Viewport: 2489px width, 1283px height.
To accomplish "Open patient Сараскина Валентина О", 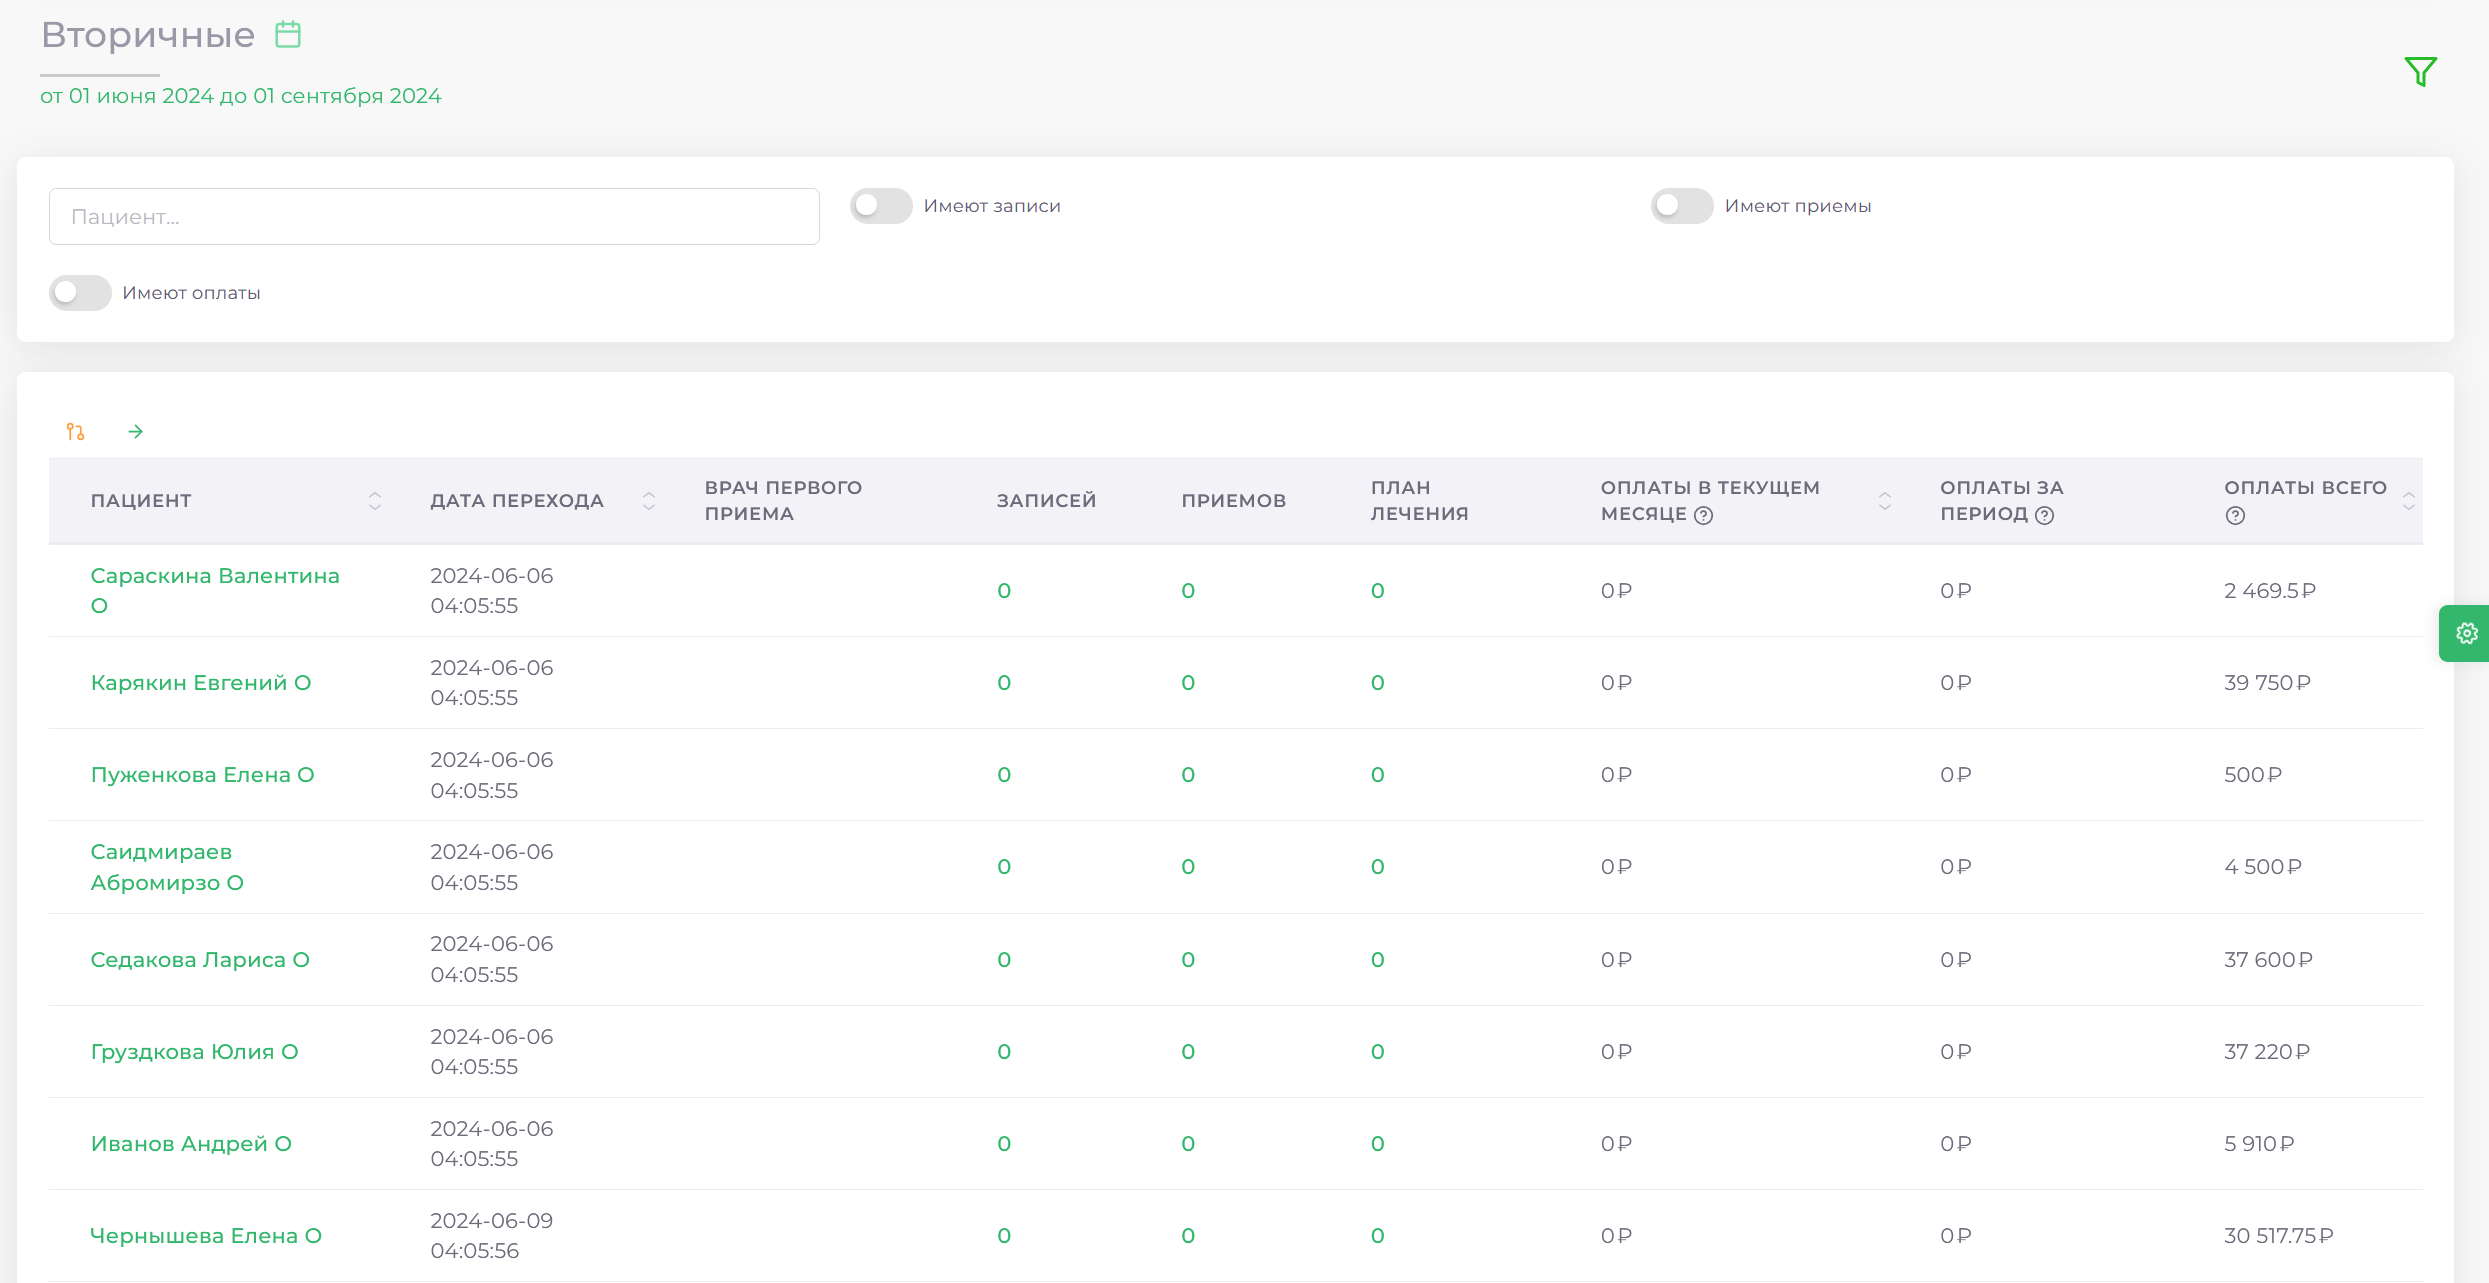I will tap(215, 591).
